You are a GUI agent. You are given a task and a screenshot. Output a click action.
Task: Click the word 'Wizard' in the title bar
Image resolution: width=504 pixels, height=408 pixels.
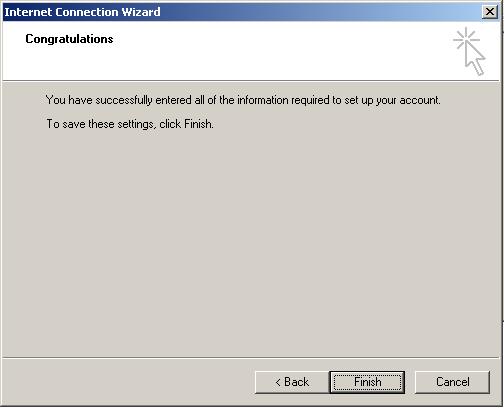coord(141,12)
